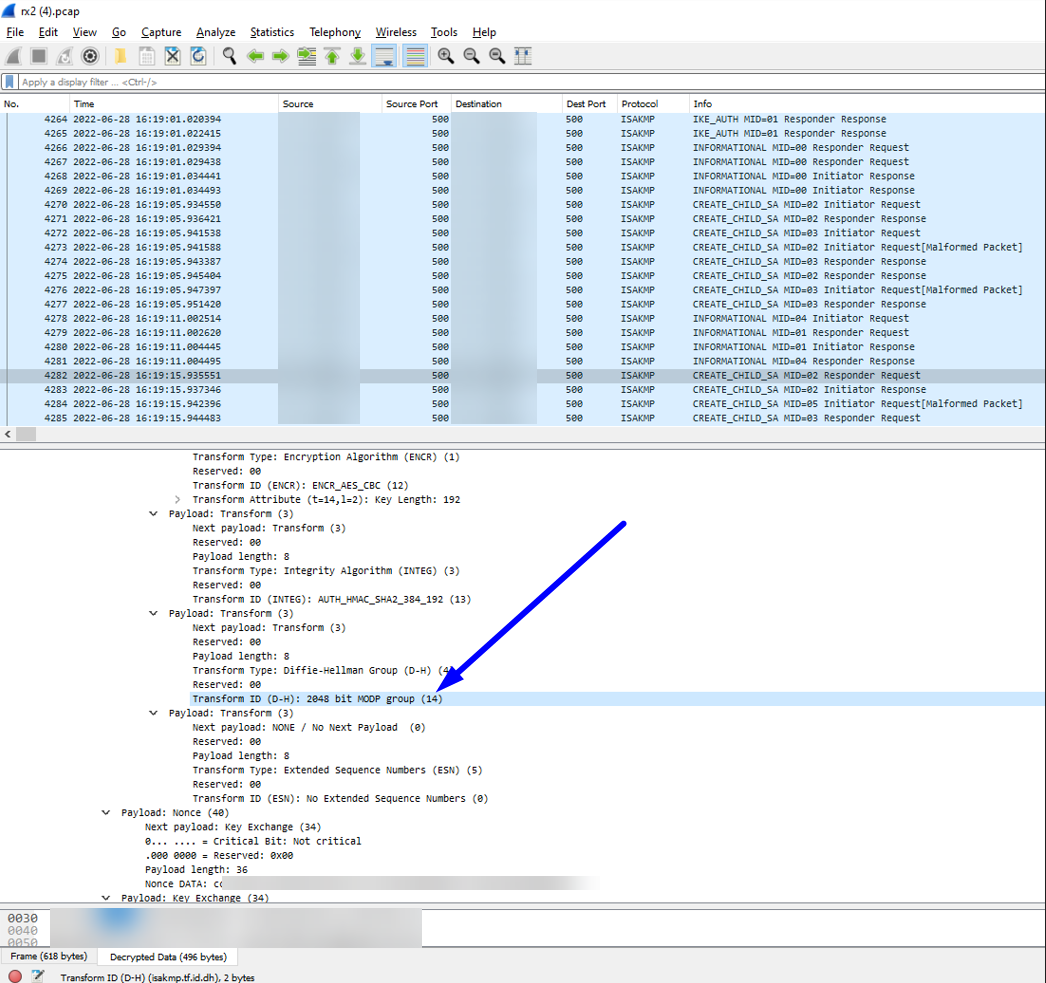Collapse the Payload: Nonce (40) node
1046x983 pixels.
pos(106,812)
